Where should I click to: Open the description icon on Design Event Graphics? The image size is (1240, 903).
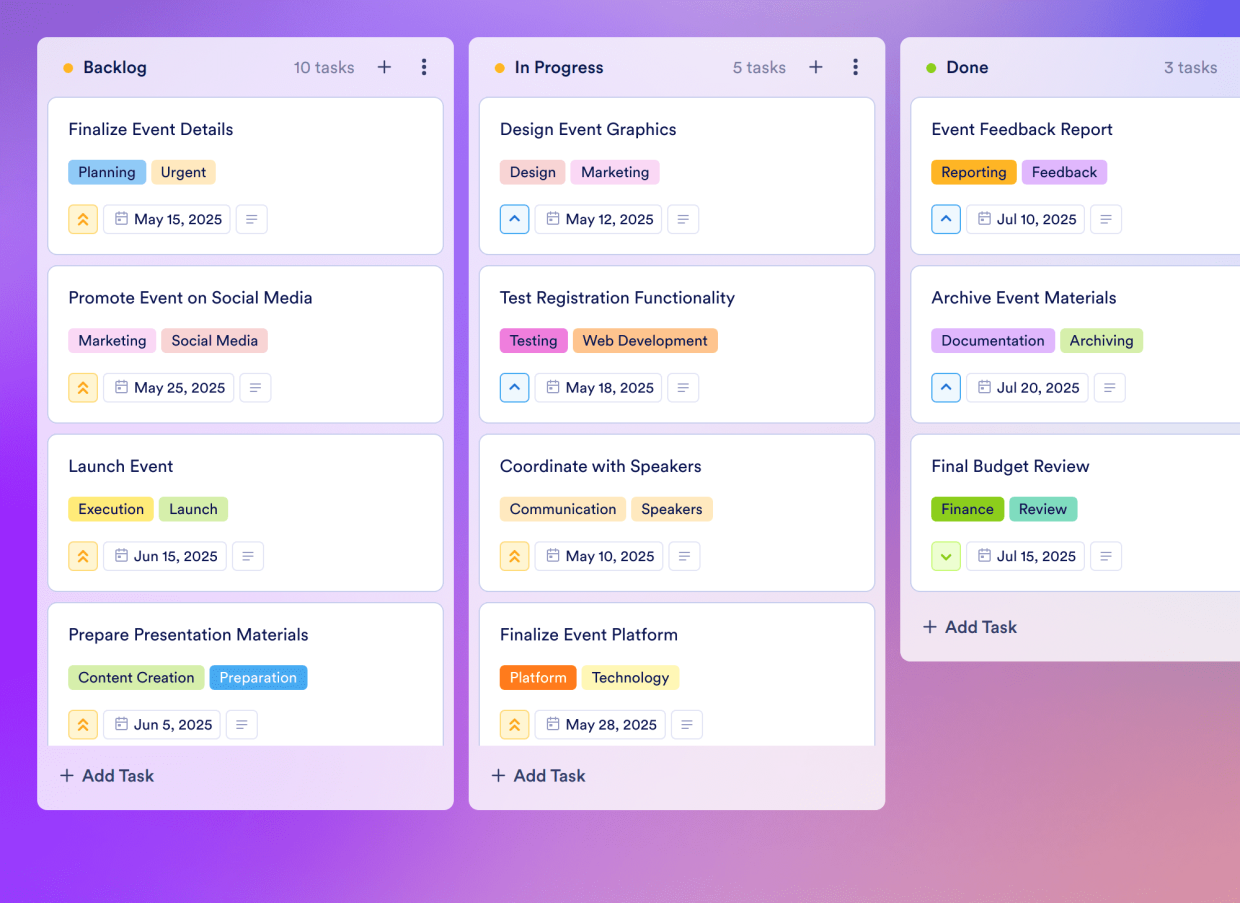[683, 218]
